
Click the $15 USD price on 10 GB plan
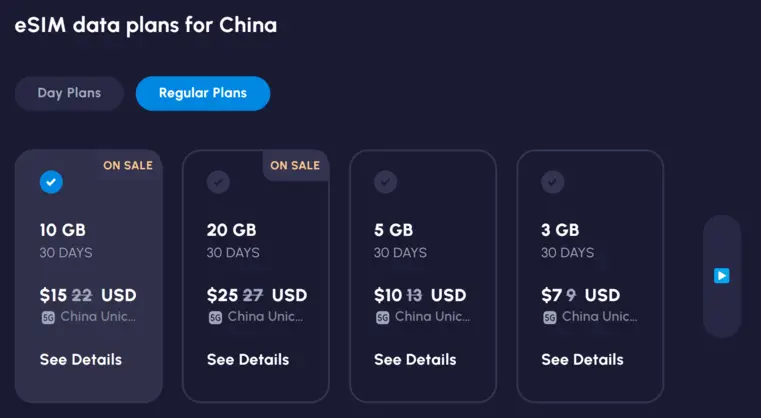[x=88, y=295]
